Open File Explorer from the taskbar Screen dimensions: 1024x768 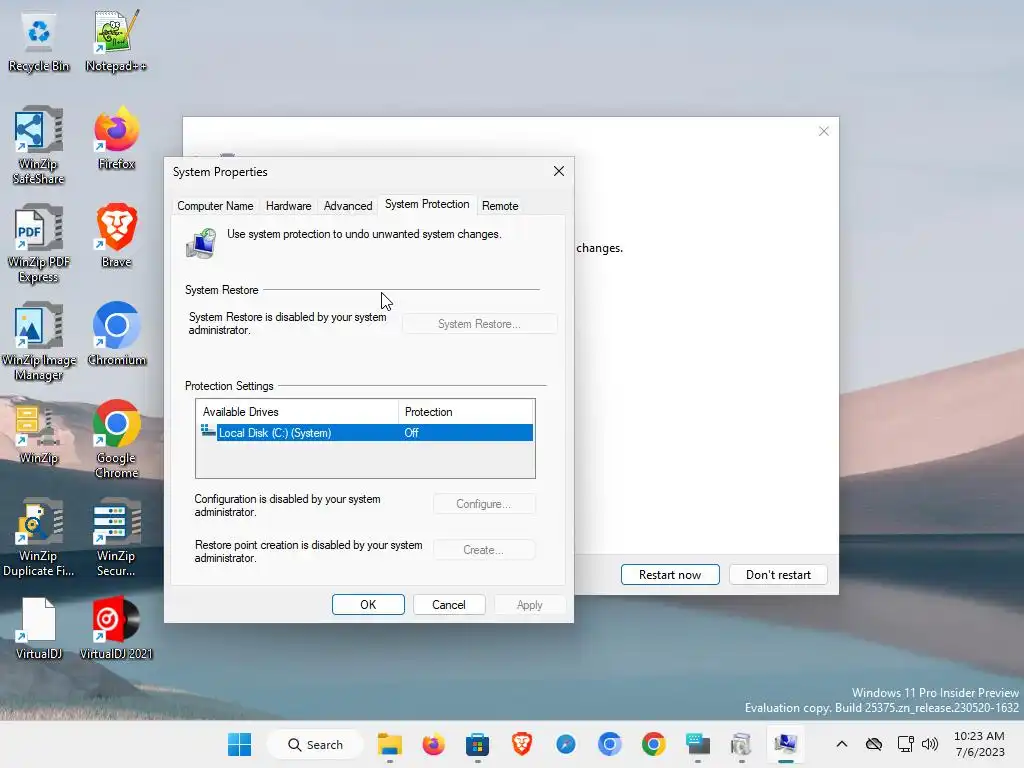coord(390,744)
